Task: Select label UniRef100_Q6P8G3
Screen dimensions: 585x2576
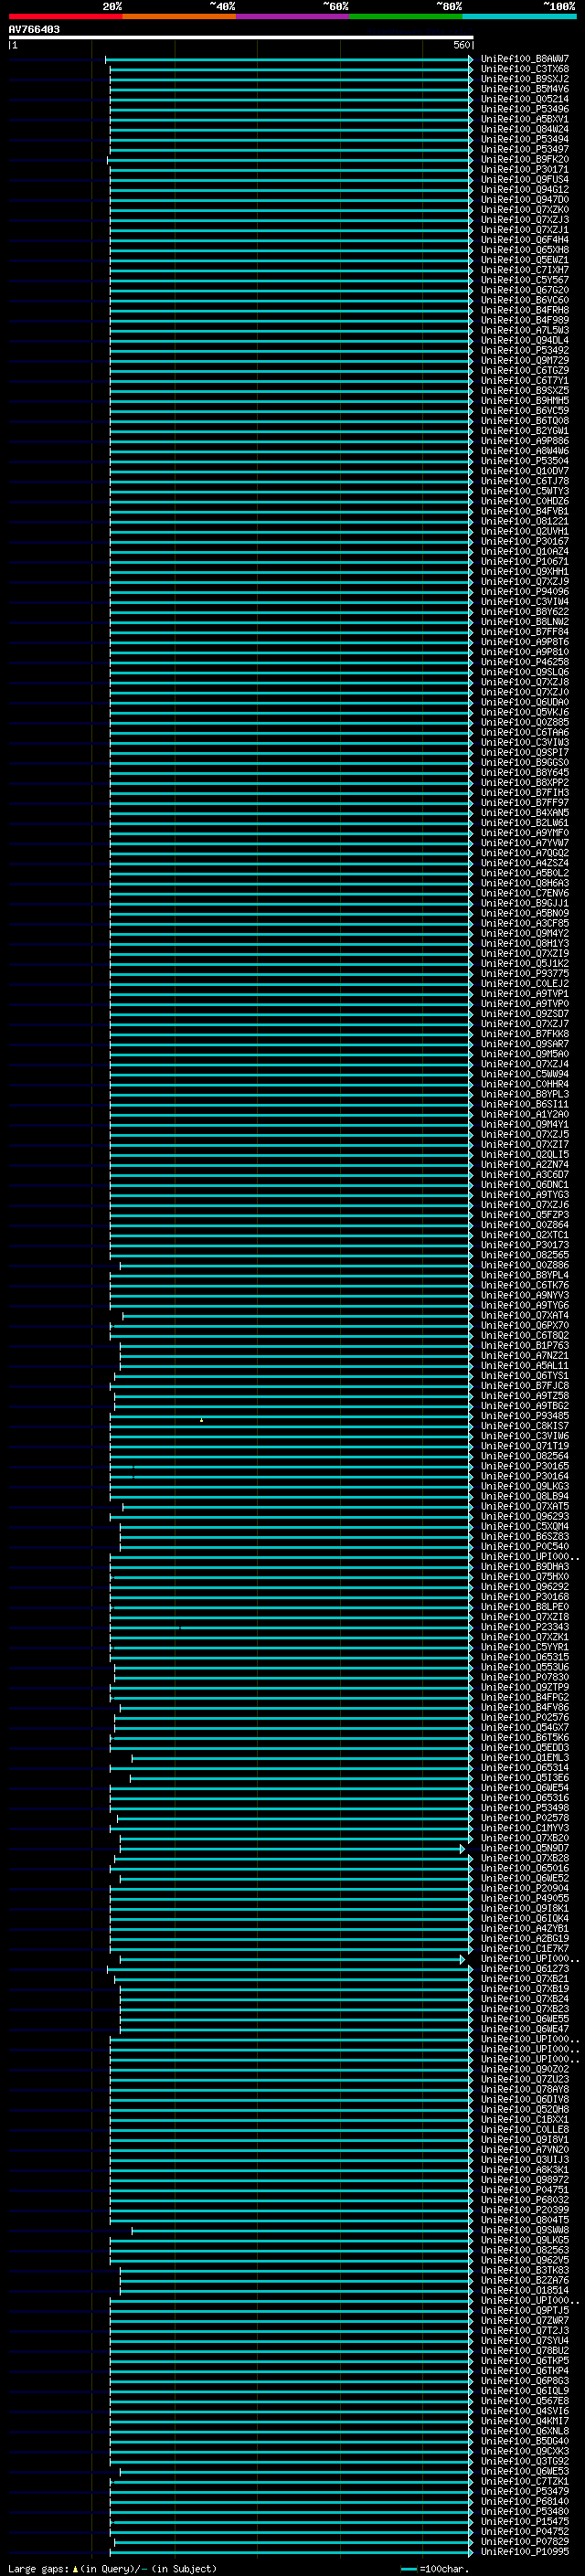Action: pos(525,2381)
